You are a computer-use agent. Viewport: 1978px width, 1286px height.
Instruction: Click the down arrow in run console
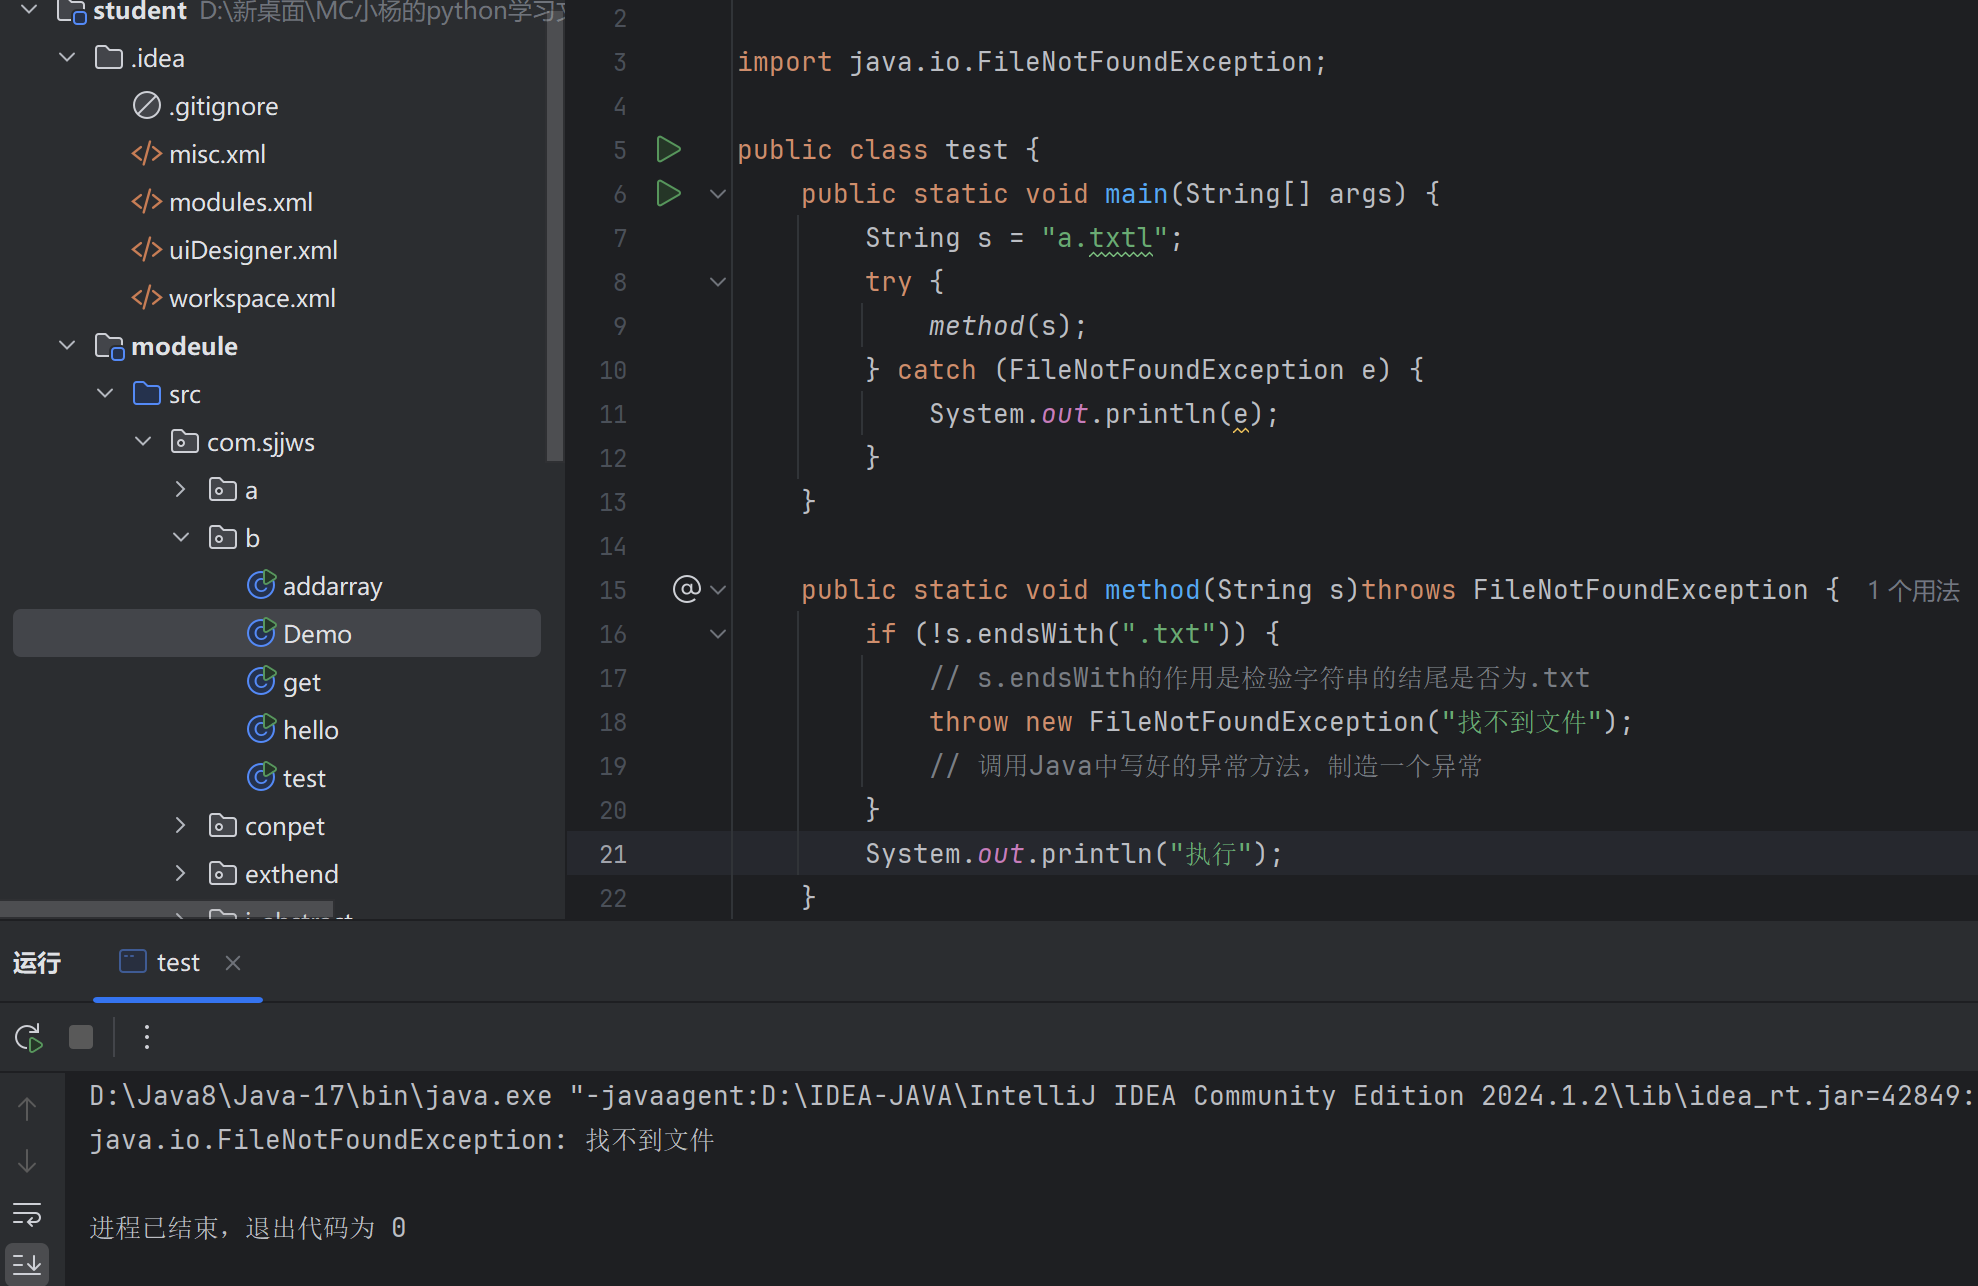coord(27,1161)
